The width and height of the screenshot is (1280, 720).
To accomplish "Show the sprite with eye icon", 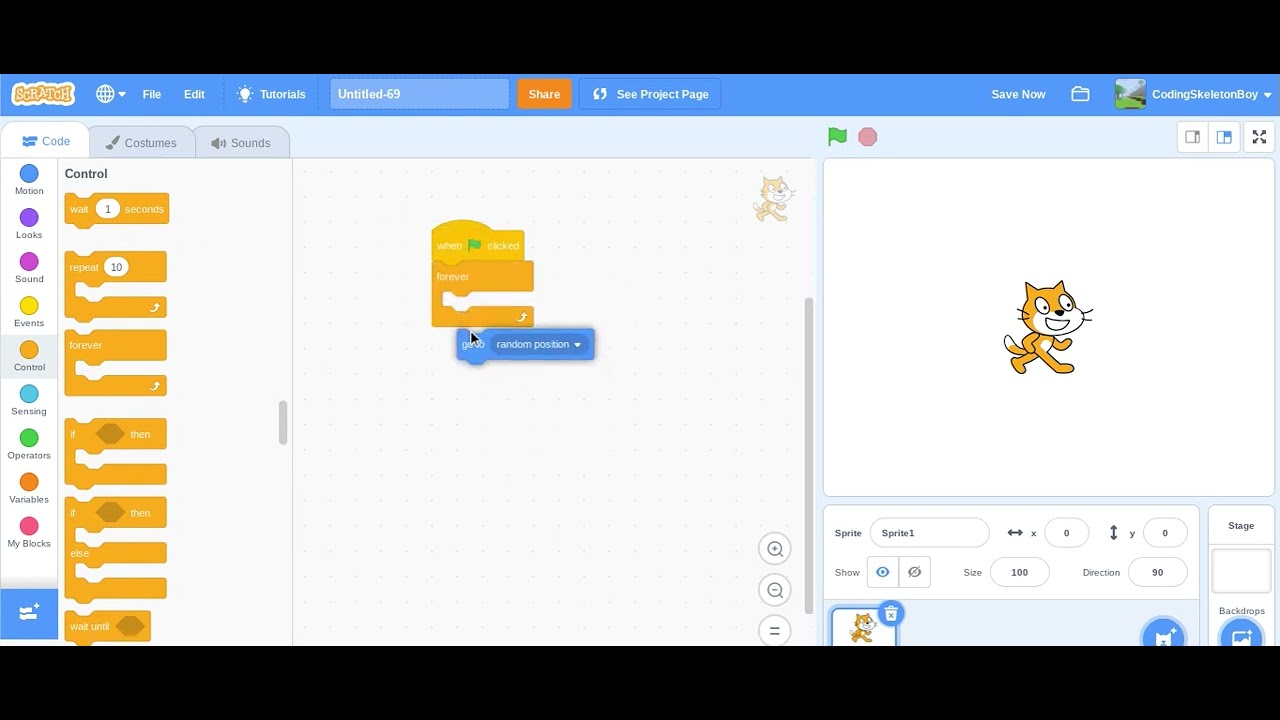I will tap(883, 572).
